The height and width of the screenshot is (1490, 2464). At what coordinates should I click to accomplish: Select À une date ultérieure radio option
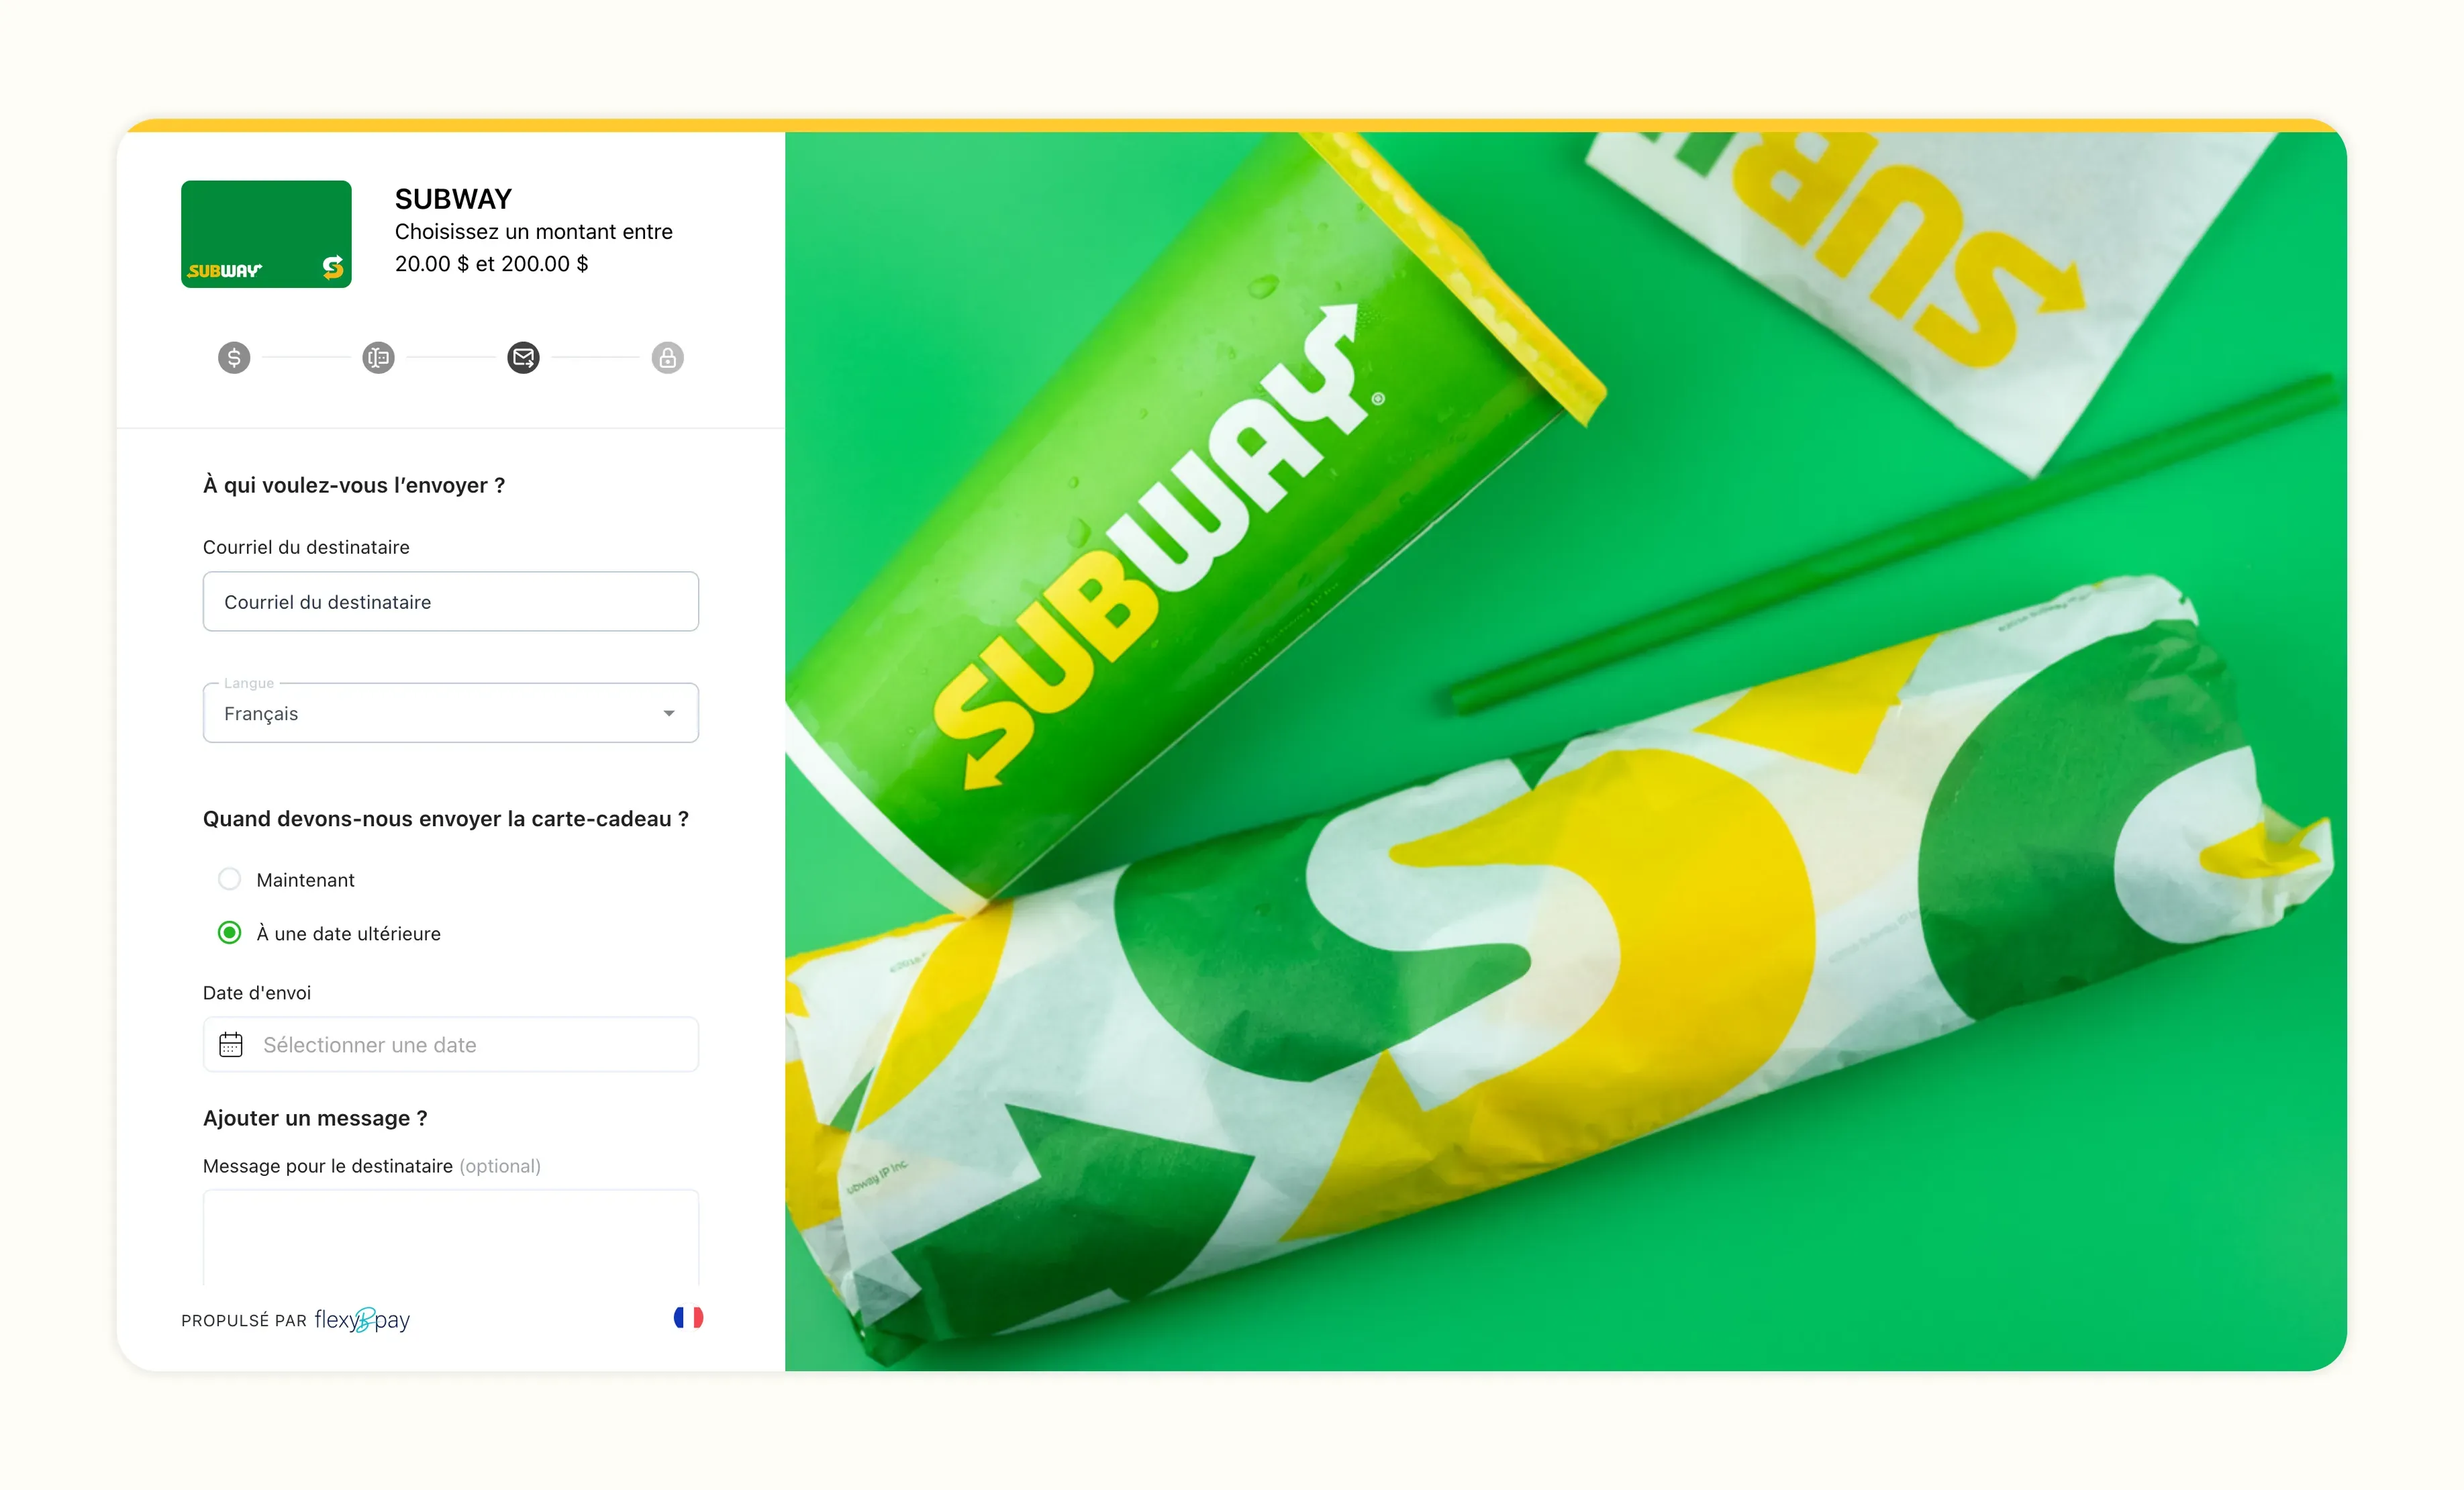tap(229, 933)
